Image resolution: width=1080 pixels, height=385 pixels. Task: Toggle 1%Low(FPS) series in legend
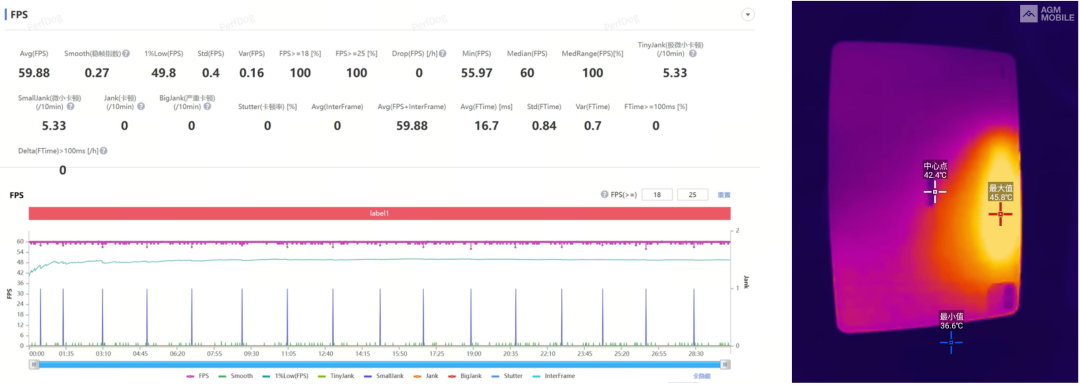pyautogui.click(x=286, y=376)
